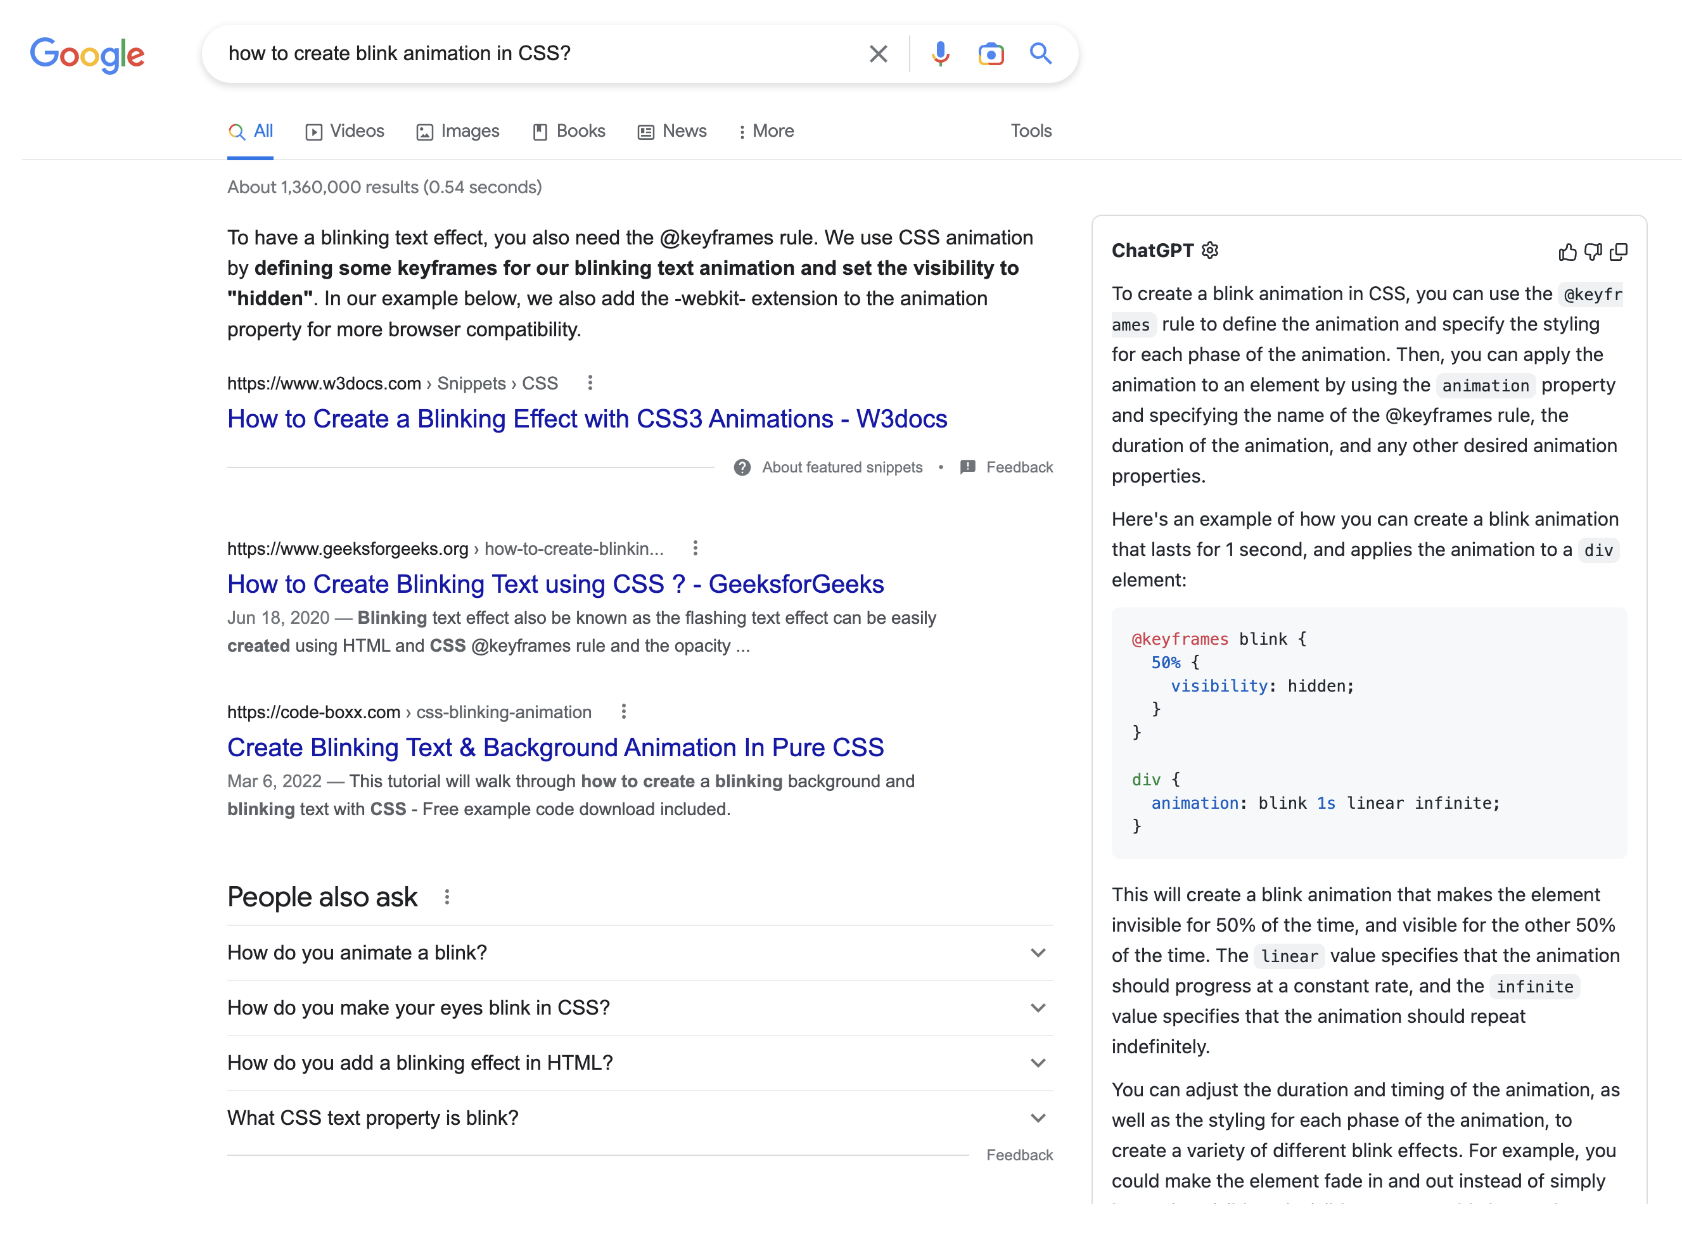
Task: Open options menu for GeeksforGeeks result
Action: point(695,548)
